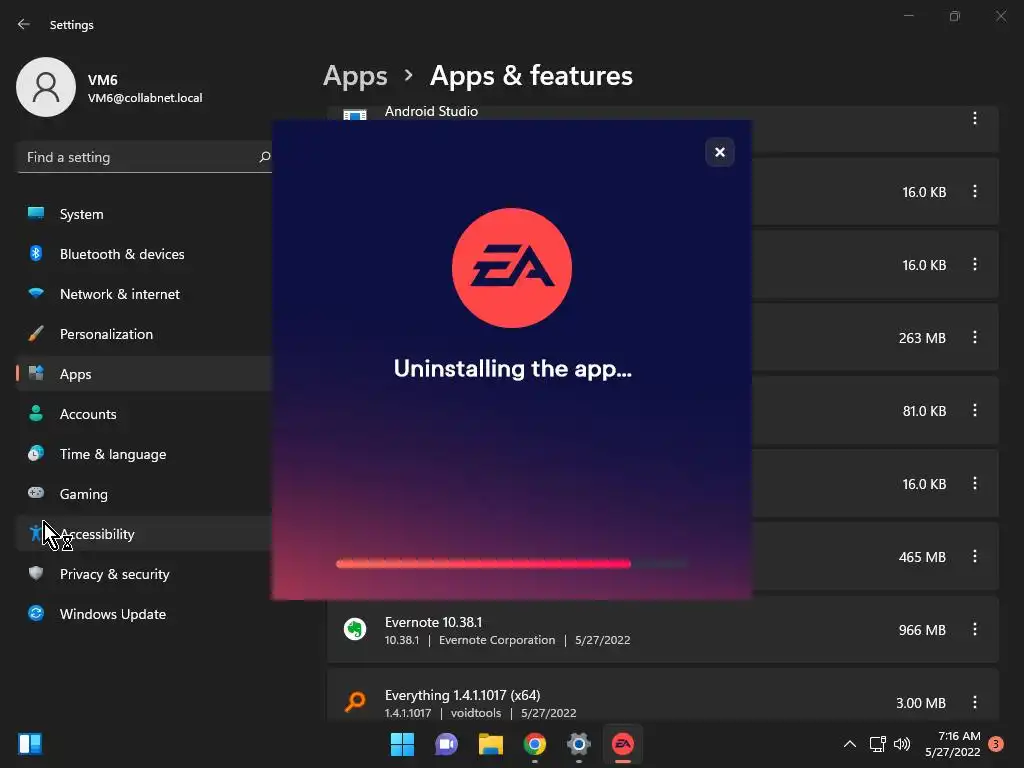The image size is (1024, 768).
Task: Open Time & language settings
Action: point(144,454)
